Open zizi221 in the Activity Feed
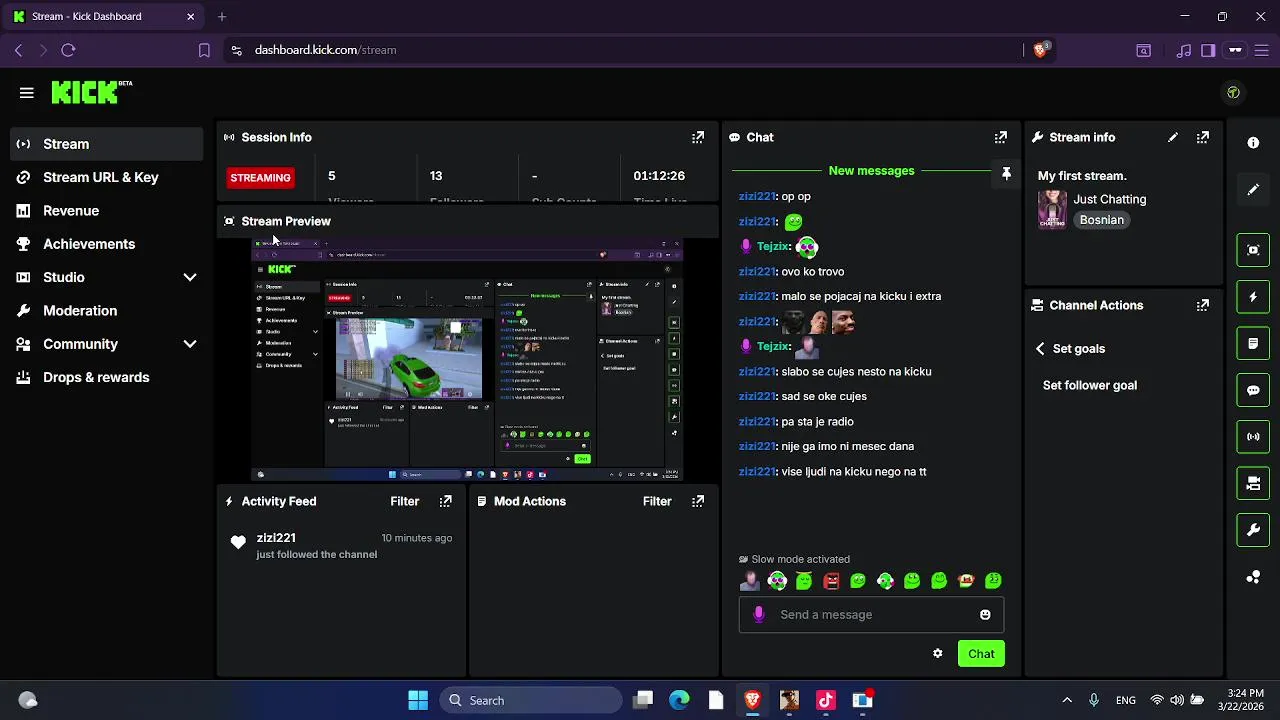 point(276,538)
